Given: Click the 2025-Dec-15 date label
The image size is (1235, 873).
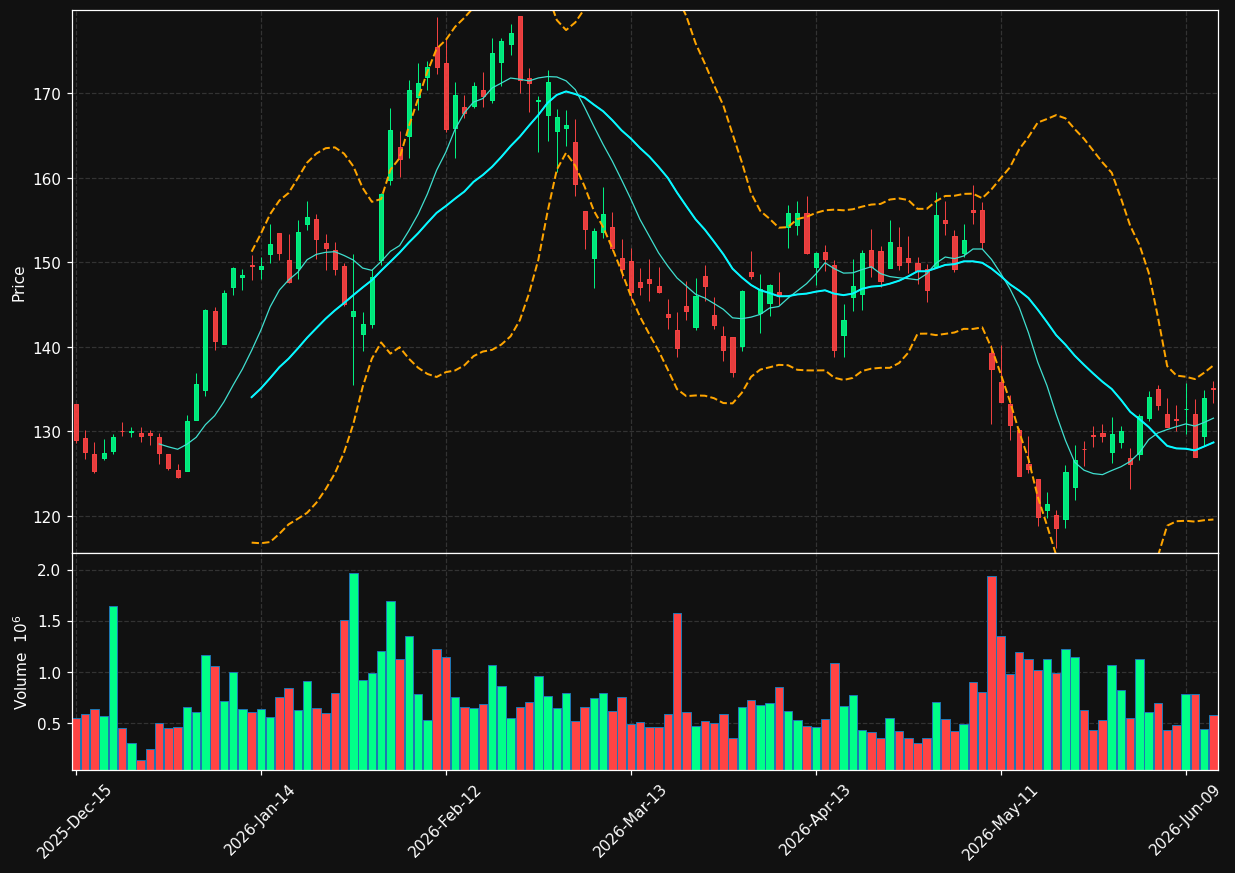Looking at the screenshot, I should pos(75,821).
